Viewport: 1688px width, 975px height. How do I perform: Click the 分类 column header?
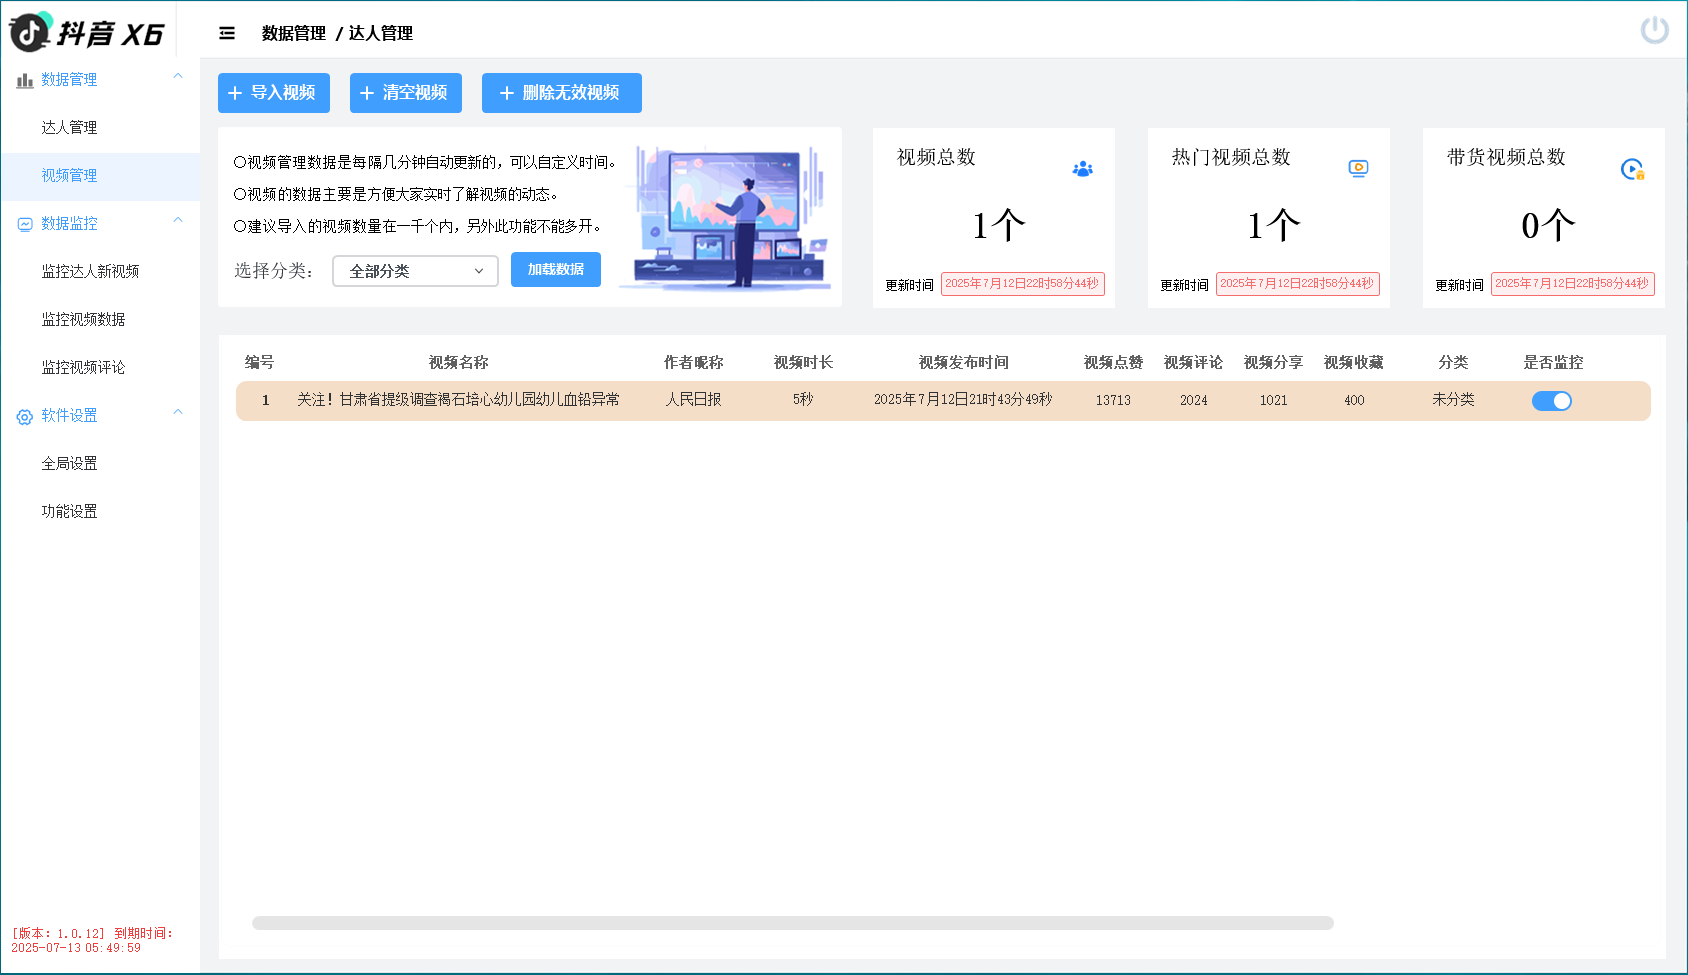coord(1453,363)
